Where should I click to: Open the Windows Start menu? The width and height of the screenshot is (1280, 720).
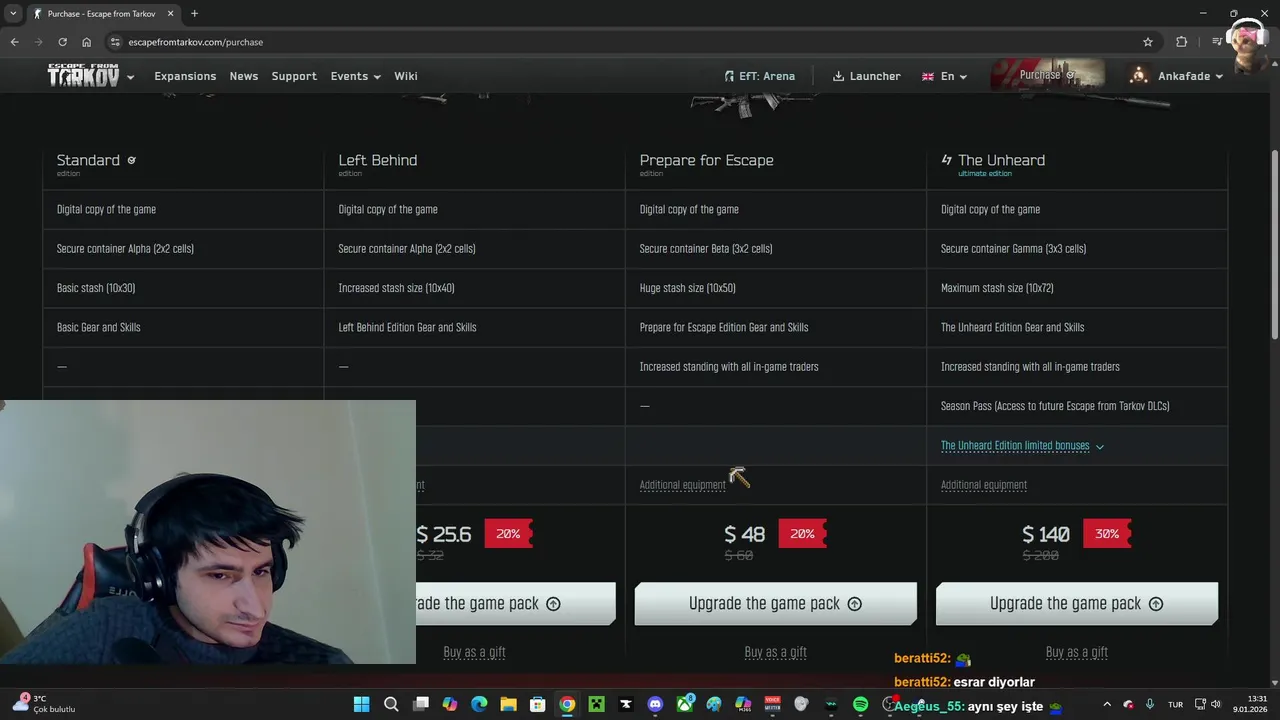[361, 704]
